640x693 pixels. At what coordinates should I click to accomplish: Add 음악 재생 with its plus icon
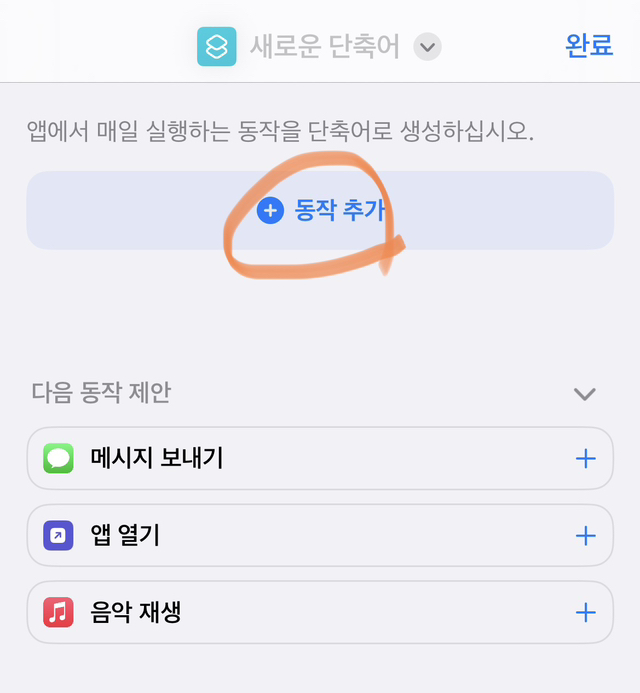tap(586, 613)
